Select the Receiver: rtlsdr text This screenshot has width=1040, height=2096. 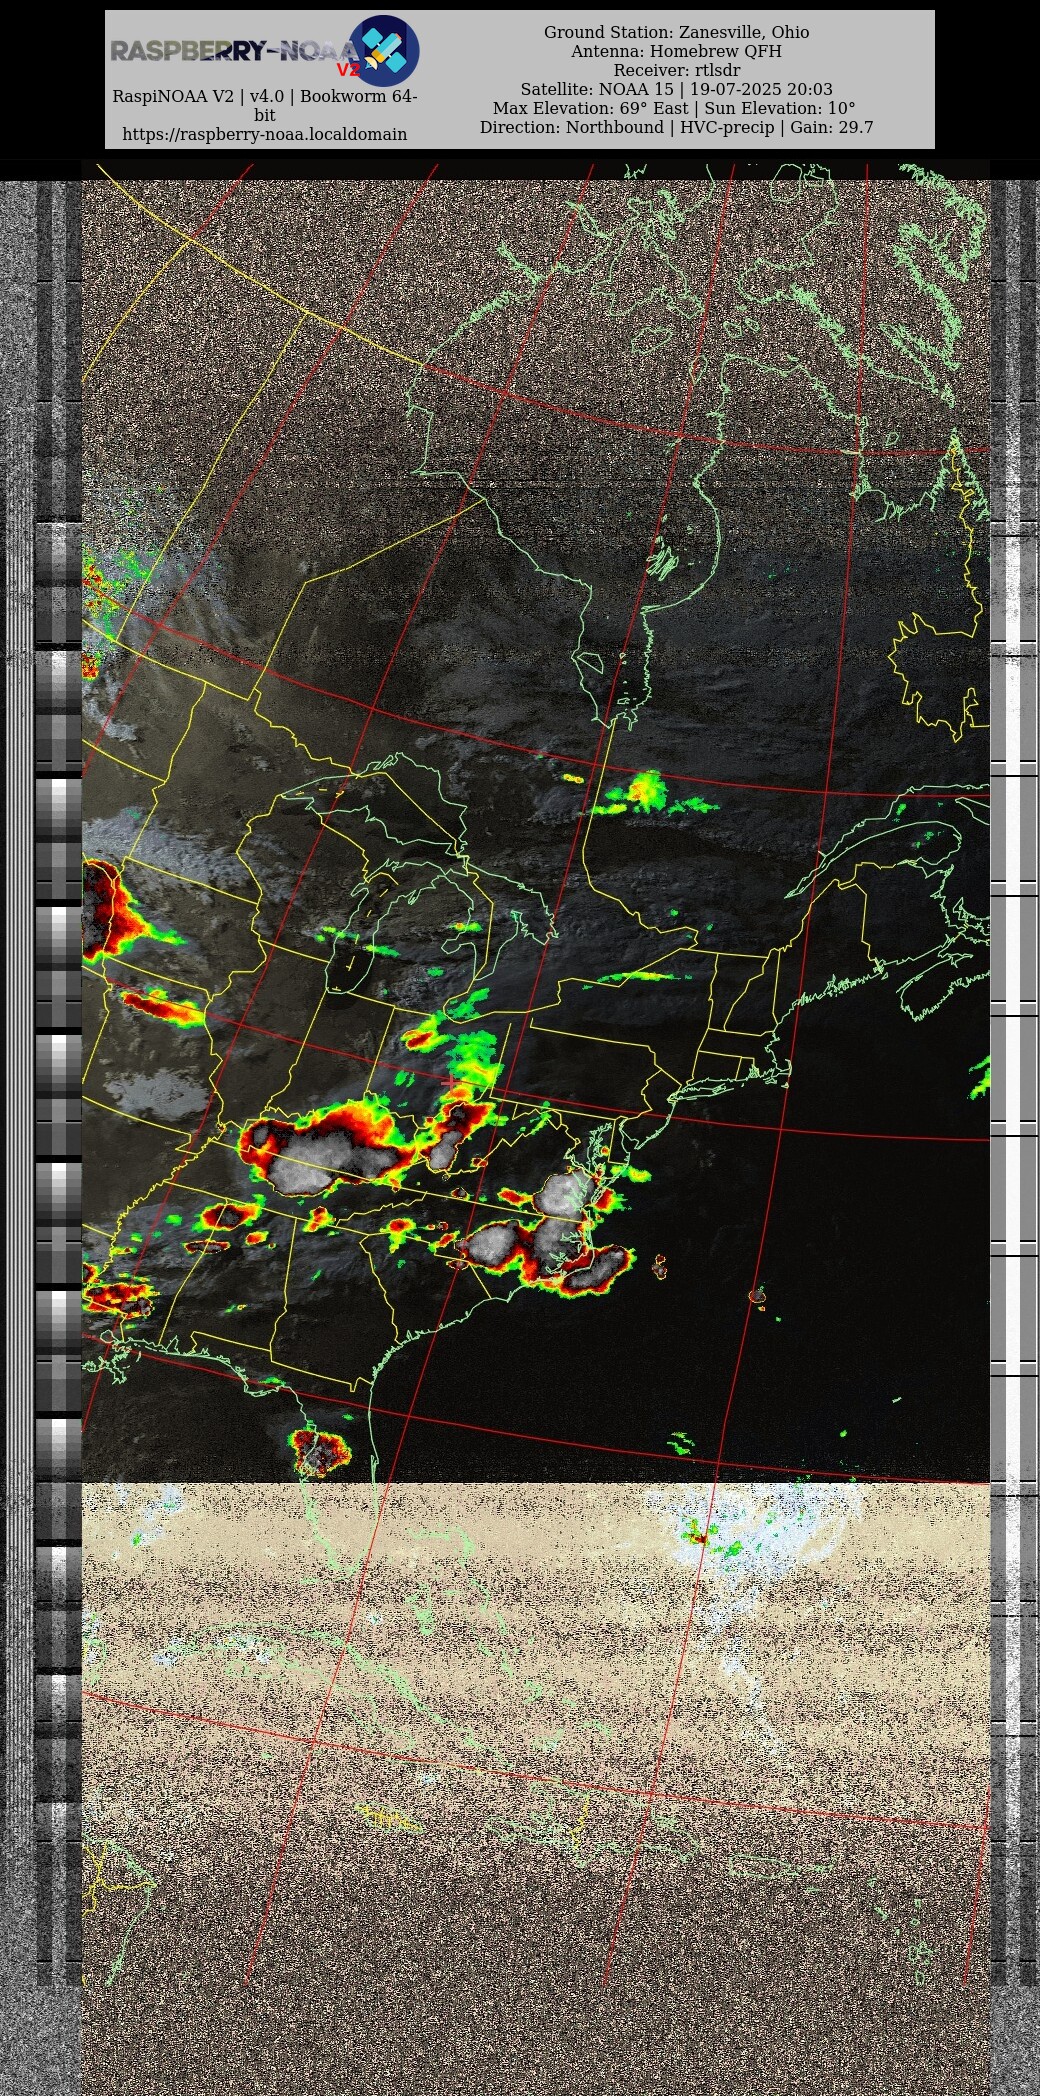pos(676,70)
